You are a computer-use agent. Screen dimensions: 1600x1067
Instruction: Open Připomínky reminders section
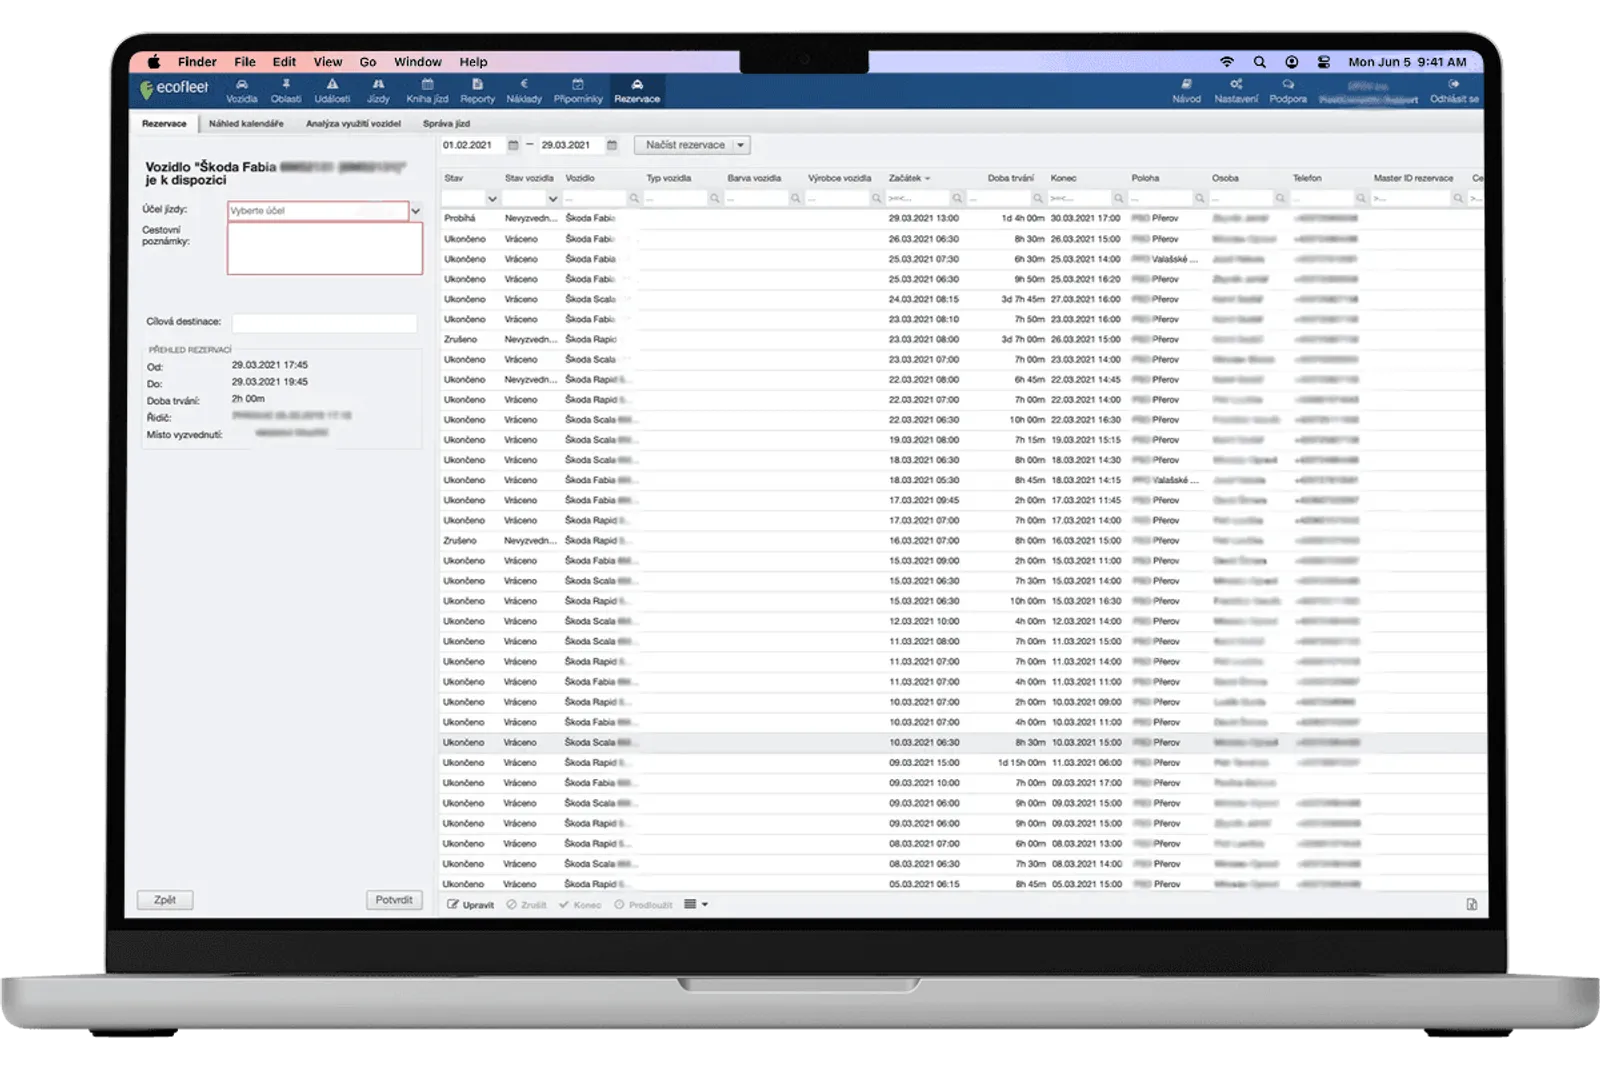pyautogui.click(x=578, y=91)
